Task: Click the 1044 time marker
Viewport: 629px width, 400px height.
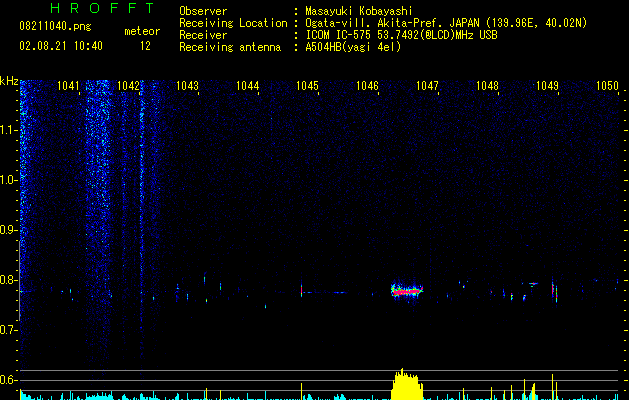Action: tap(248, 86)
